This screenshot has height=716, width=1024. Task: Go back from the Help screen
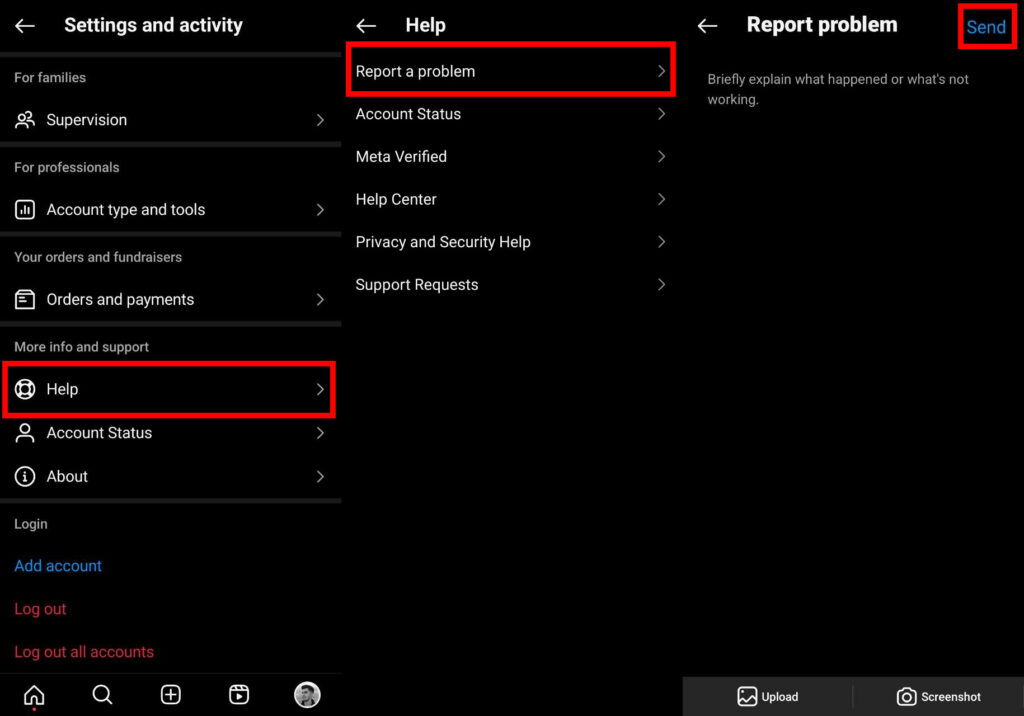tap(366, 26)
